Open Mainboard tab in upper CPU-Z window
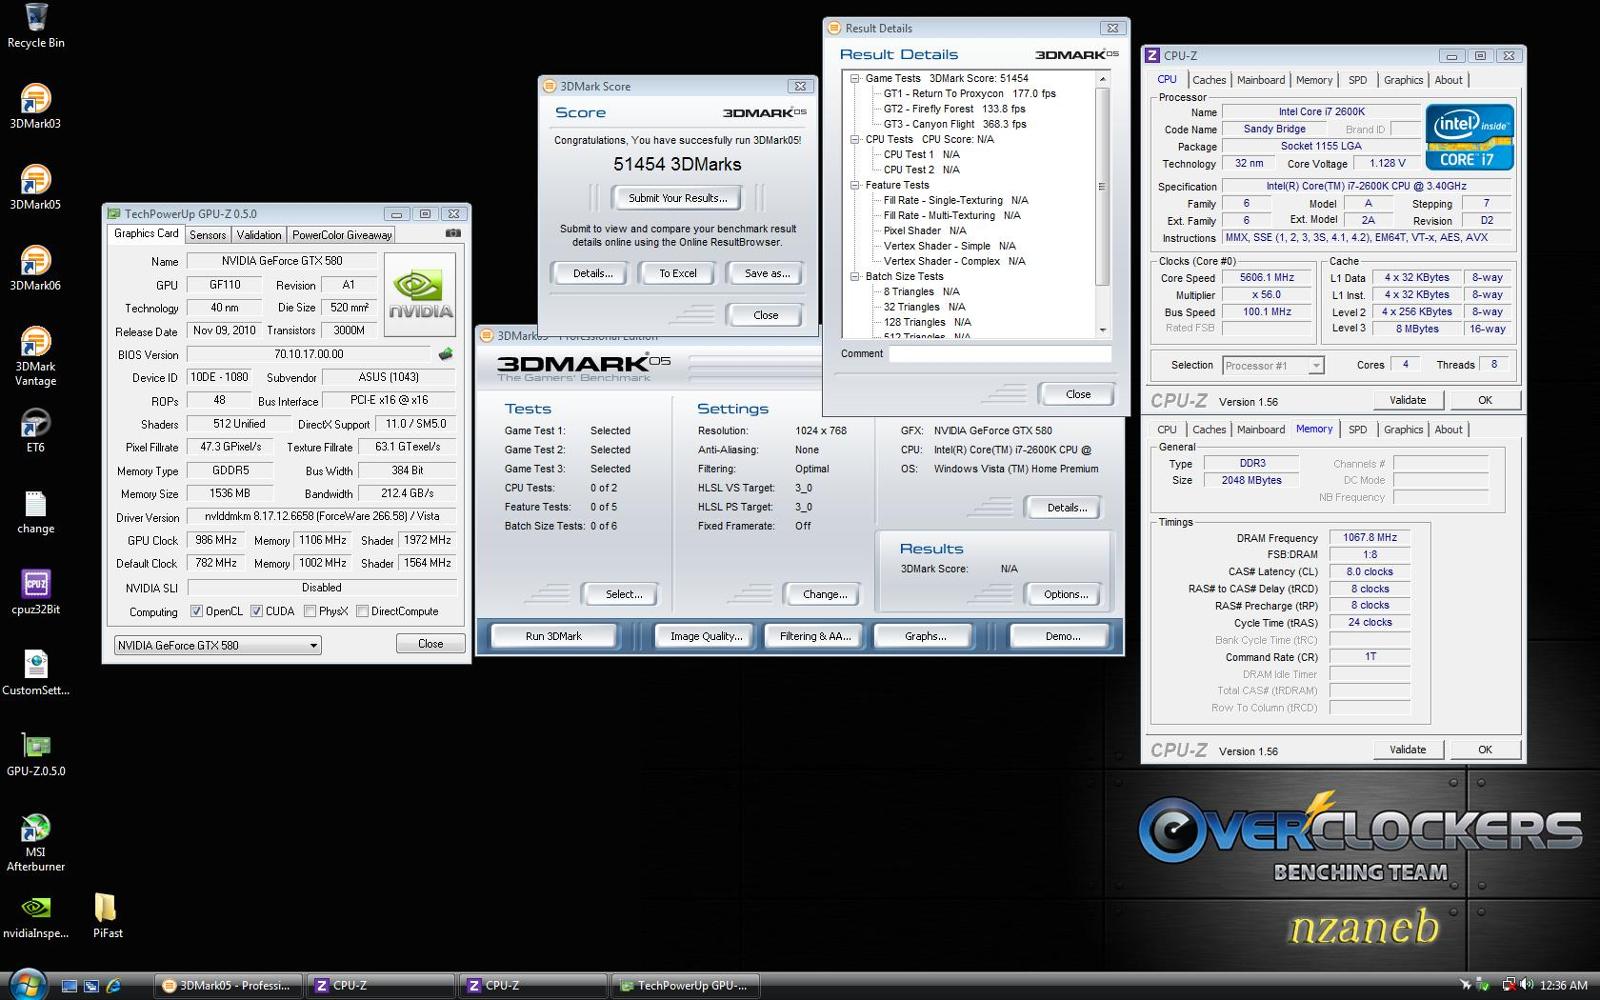Image resolution: width=1600 pixels, height=1000 pixels. (1261, 80)
